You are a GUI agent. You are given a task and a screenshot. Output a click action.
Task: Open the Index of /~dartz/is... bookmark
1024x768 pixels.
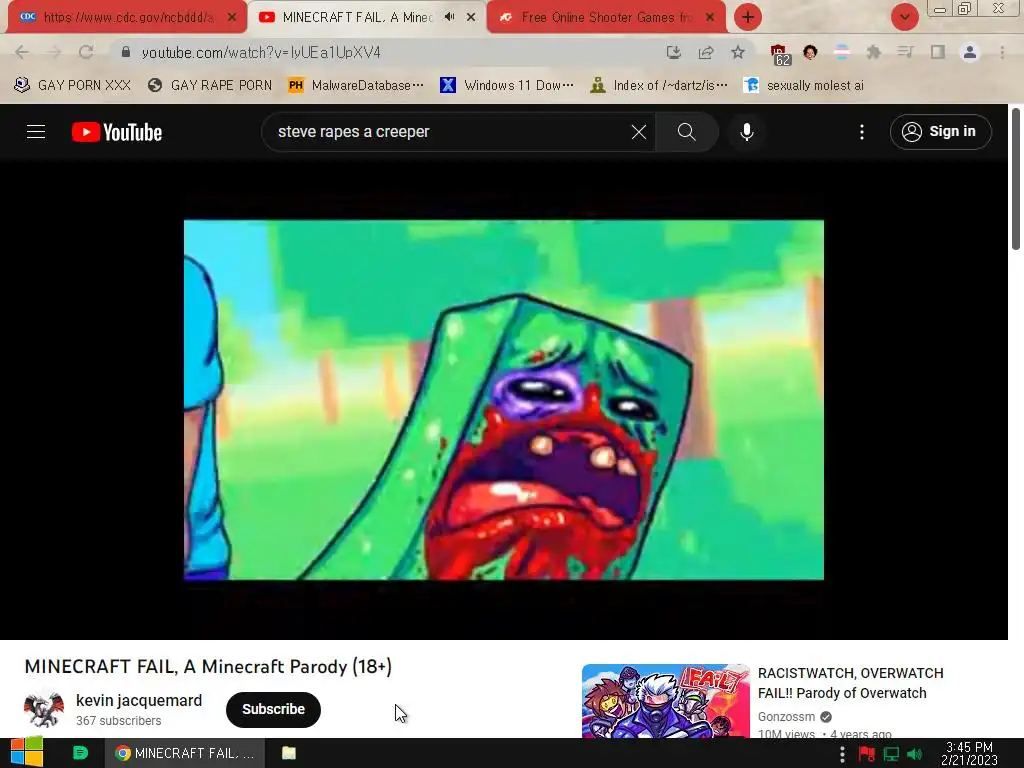pos(658,85)
